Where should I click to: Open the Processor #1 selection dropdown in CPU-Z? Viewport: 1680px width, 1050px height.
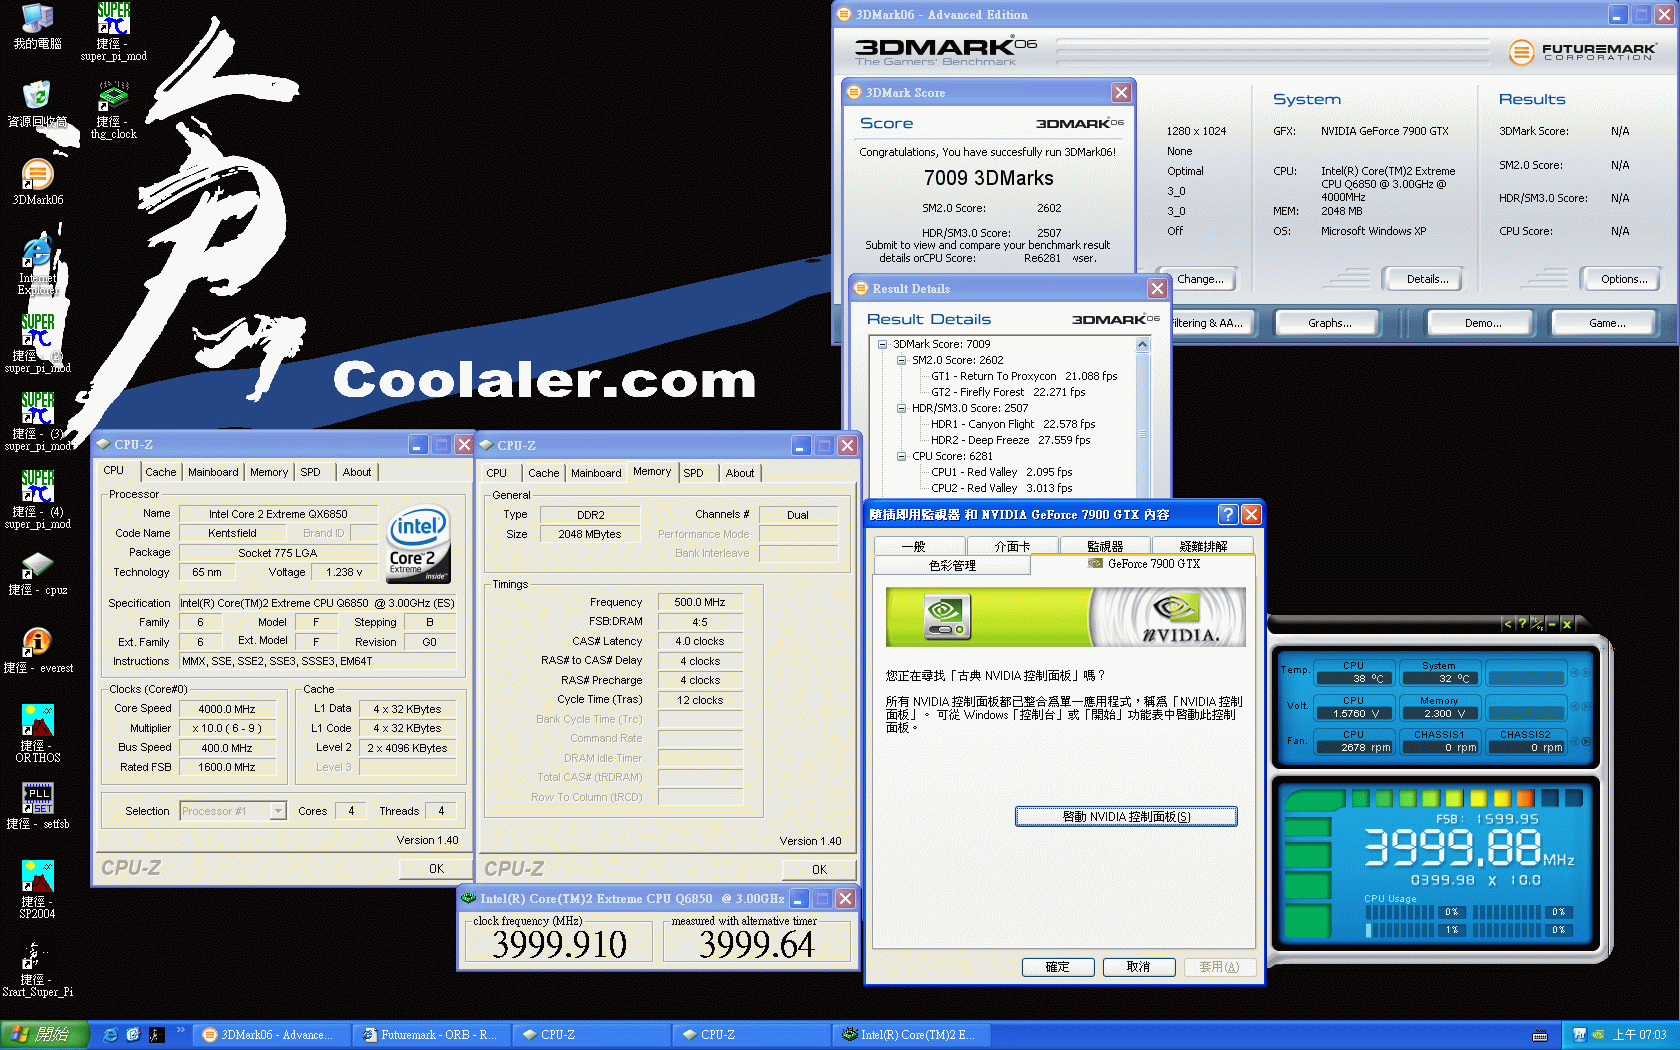[x=278, y=811]
